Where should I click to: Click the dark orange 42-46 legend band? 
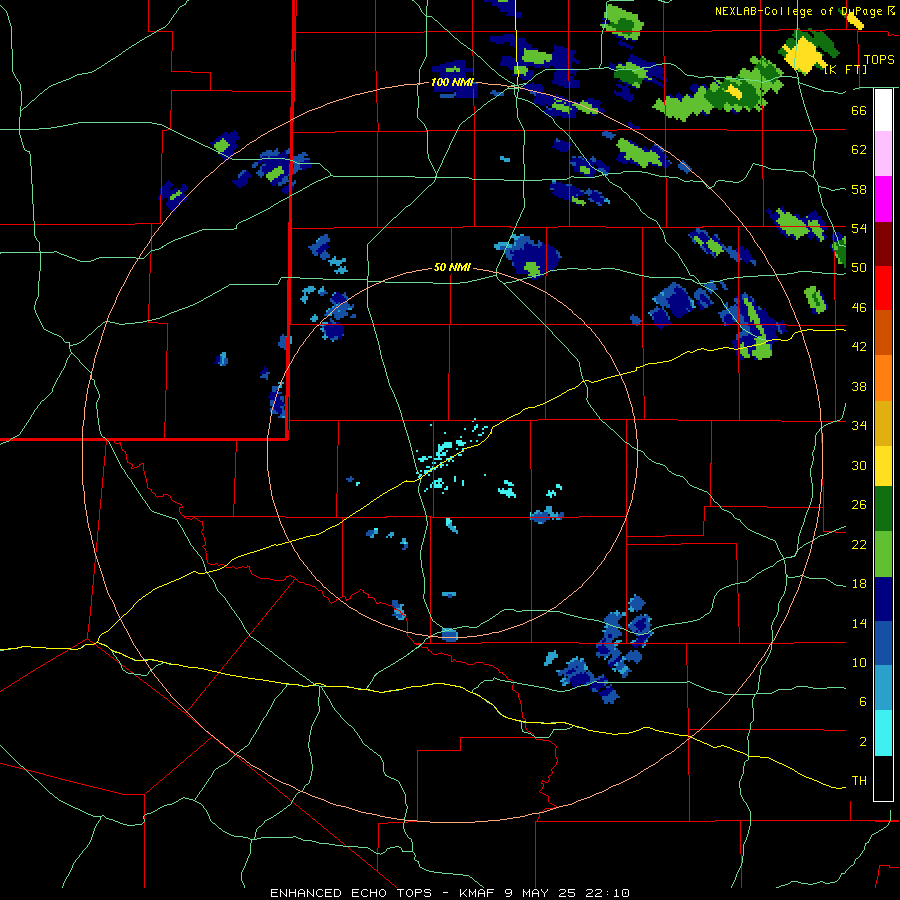click(x=883, y=332)
